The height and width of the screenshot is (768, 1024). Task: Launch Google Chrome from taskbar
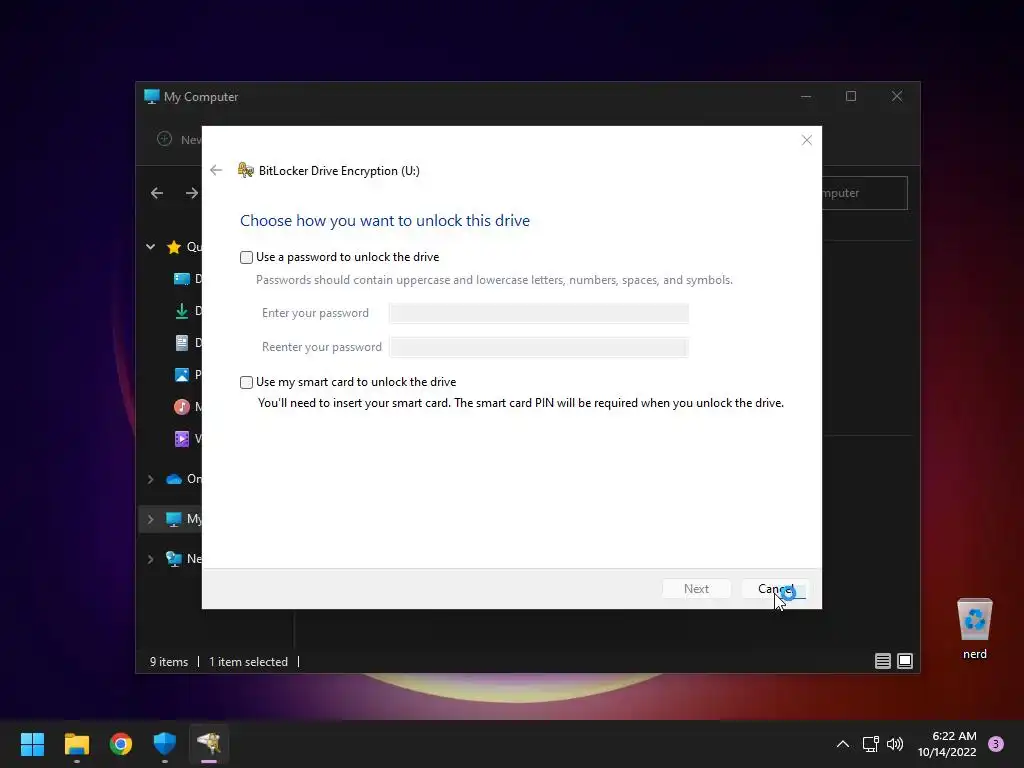(x=121, y=744)
